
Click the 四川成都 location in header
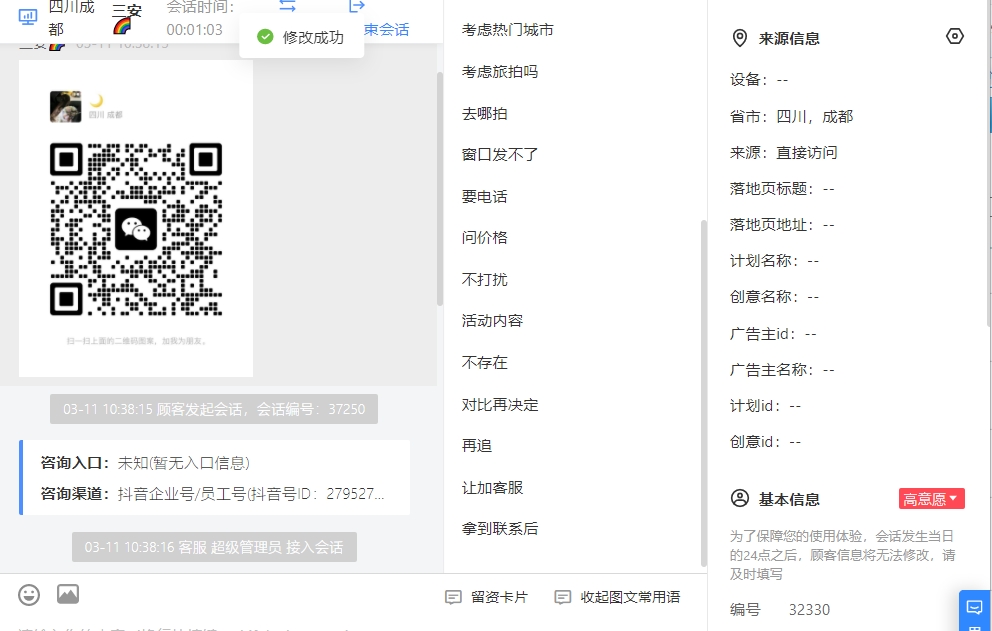point(71,18)
